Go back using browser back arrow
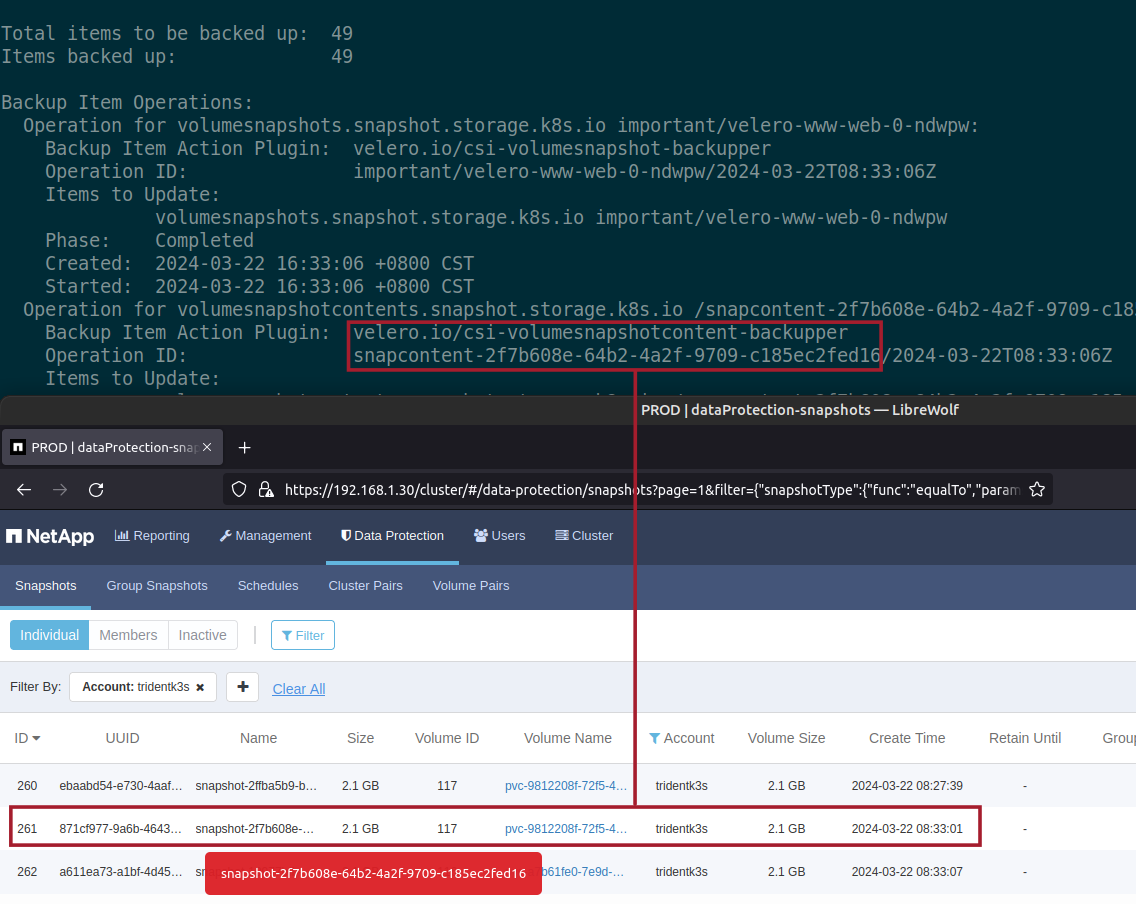 (x=24, y=490)
